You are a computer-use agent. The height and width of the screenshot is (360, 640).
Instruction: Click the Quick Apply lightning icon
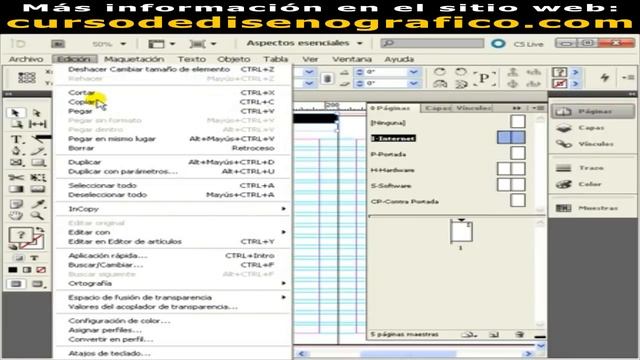click(604, 77)
